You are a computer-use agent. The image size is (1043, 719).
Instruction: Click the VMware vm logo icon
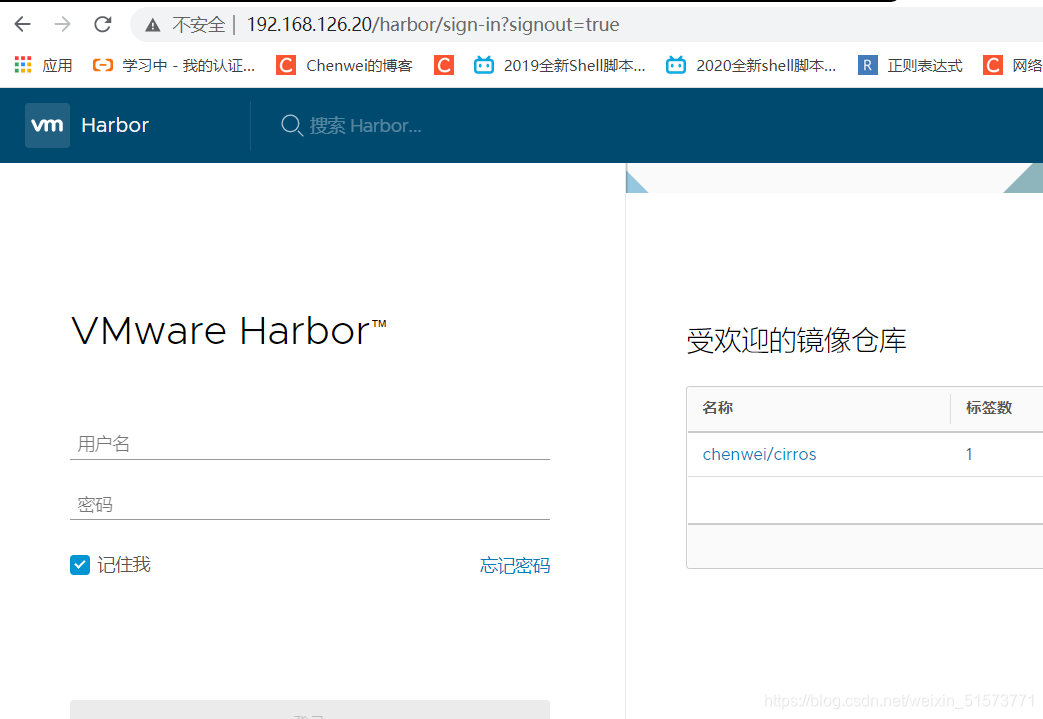point(47,125)
